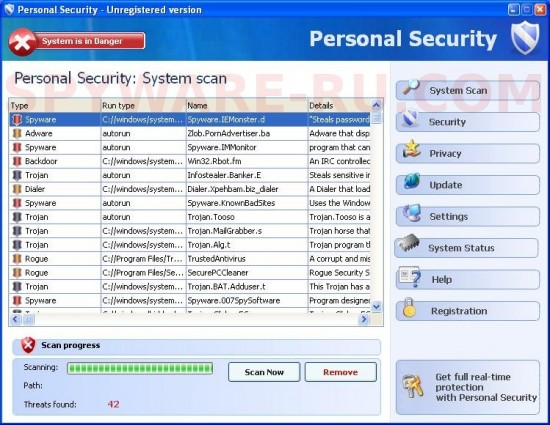The height and width of the screenshot is (425, 550).
Task: Click threat icon of Infostealer.Banker.E row
Action: (x=16, y=175)
